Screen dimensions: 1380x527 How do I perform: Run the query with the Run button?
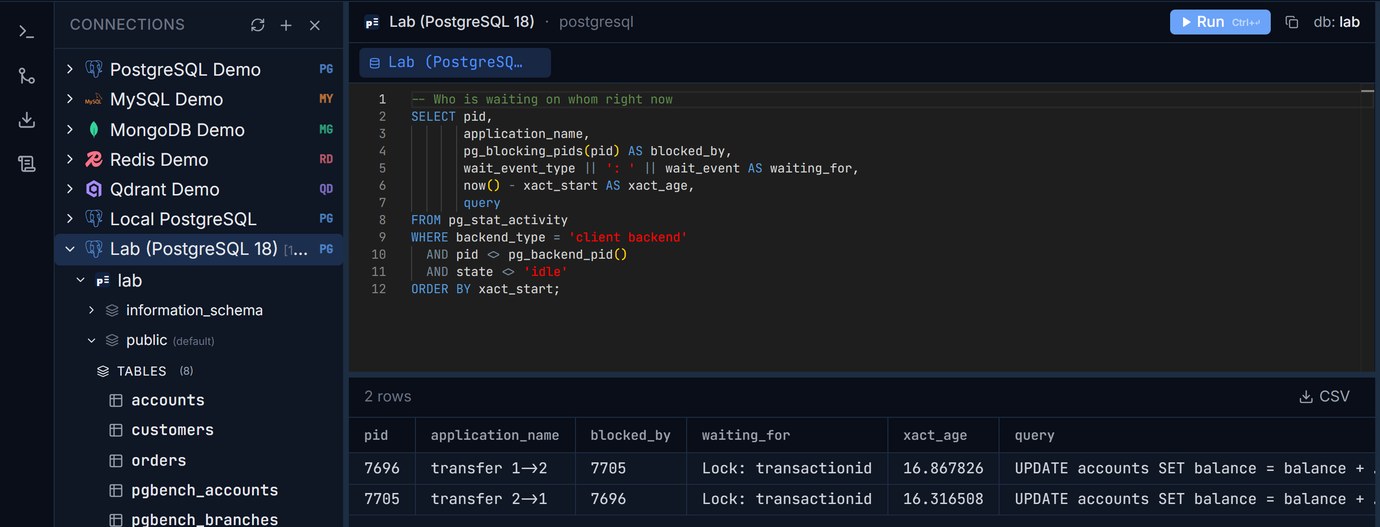pos(1220,22)
